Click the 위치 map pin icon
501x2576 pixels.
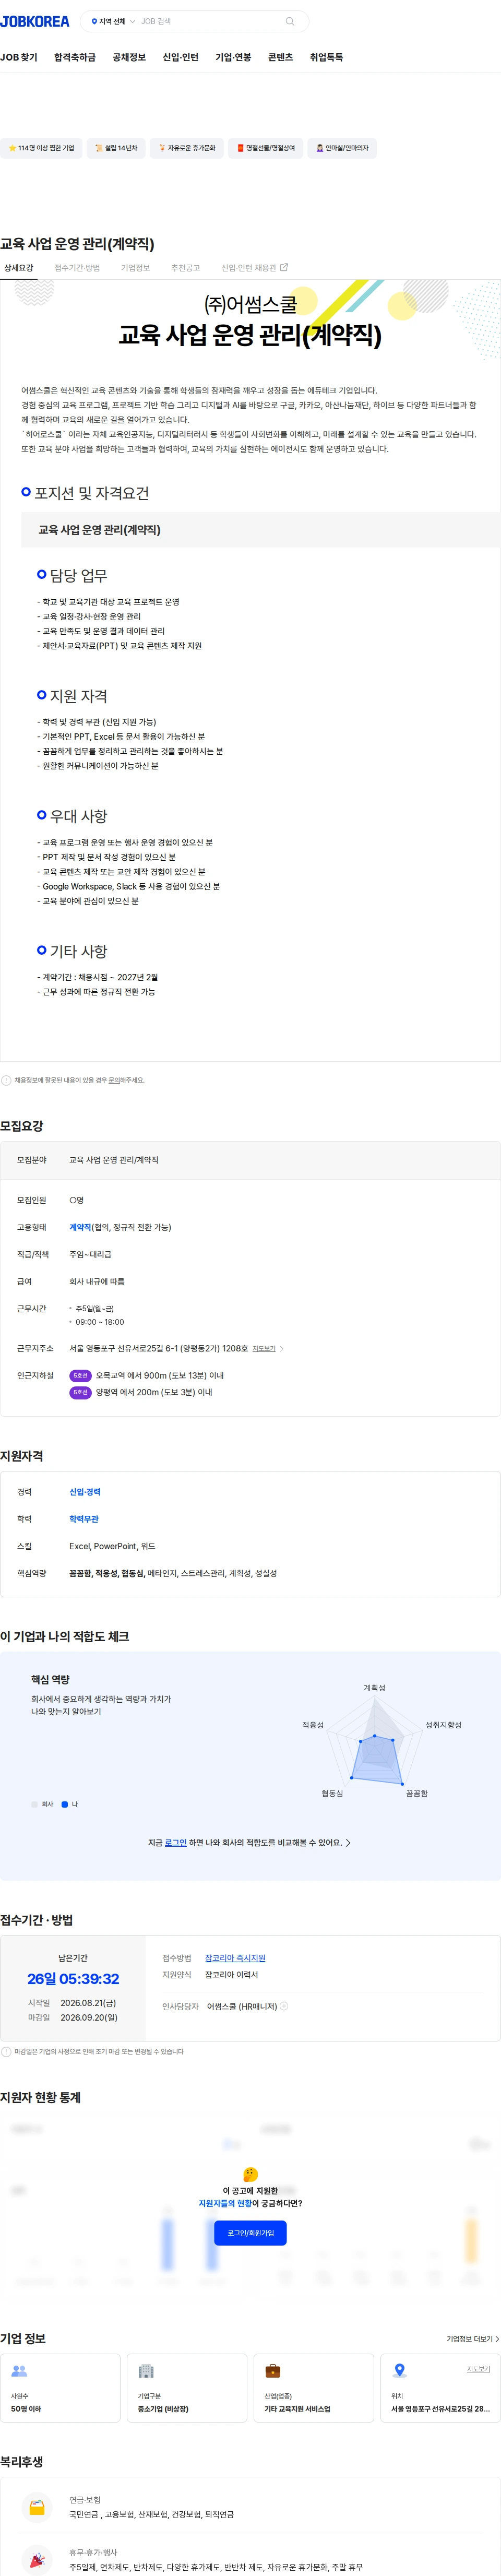pyautogui.click(x=400, y=2371)
